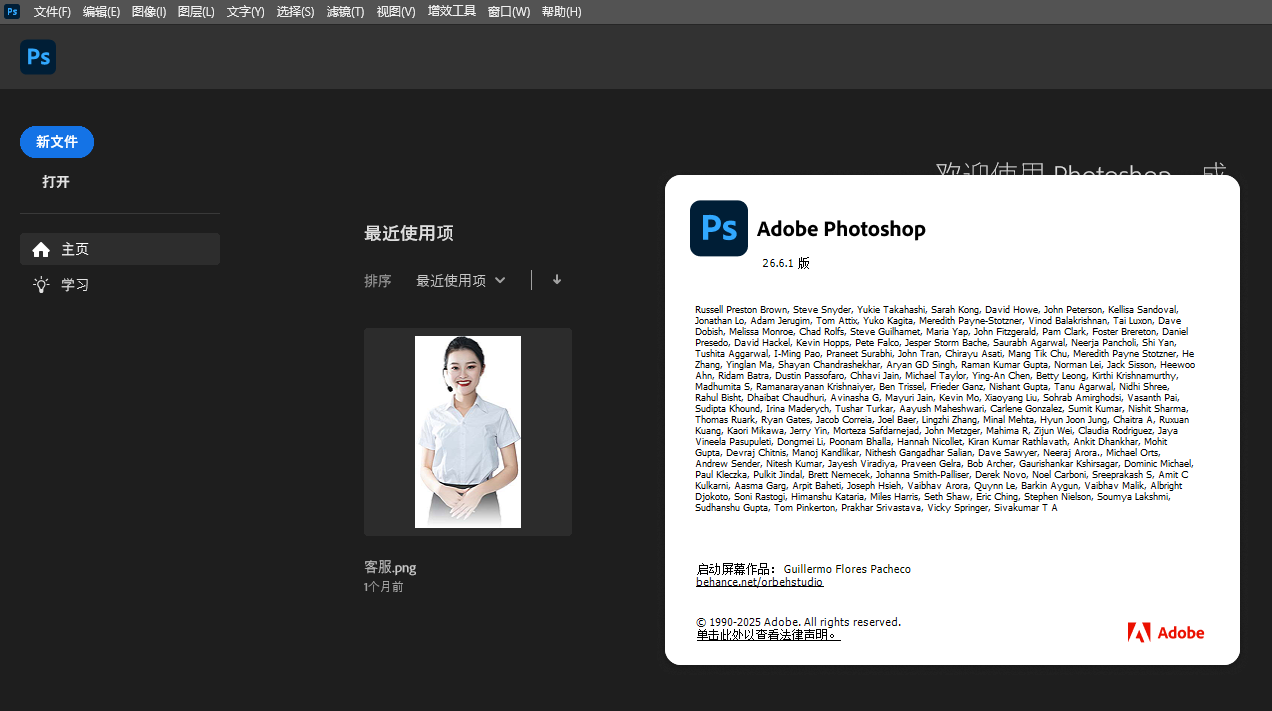Open the 文字(Y) menu

pyautogui.click(x=245, y=12)
